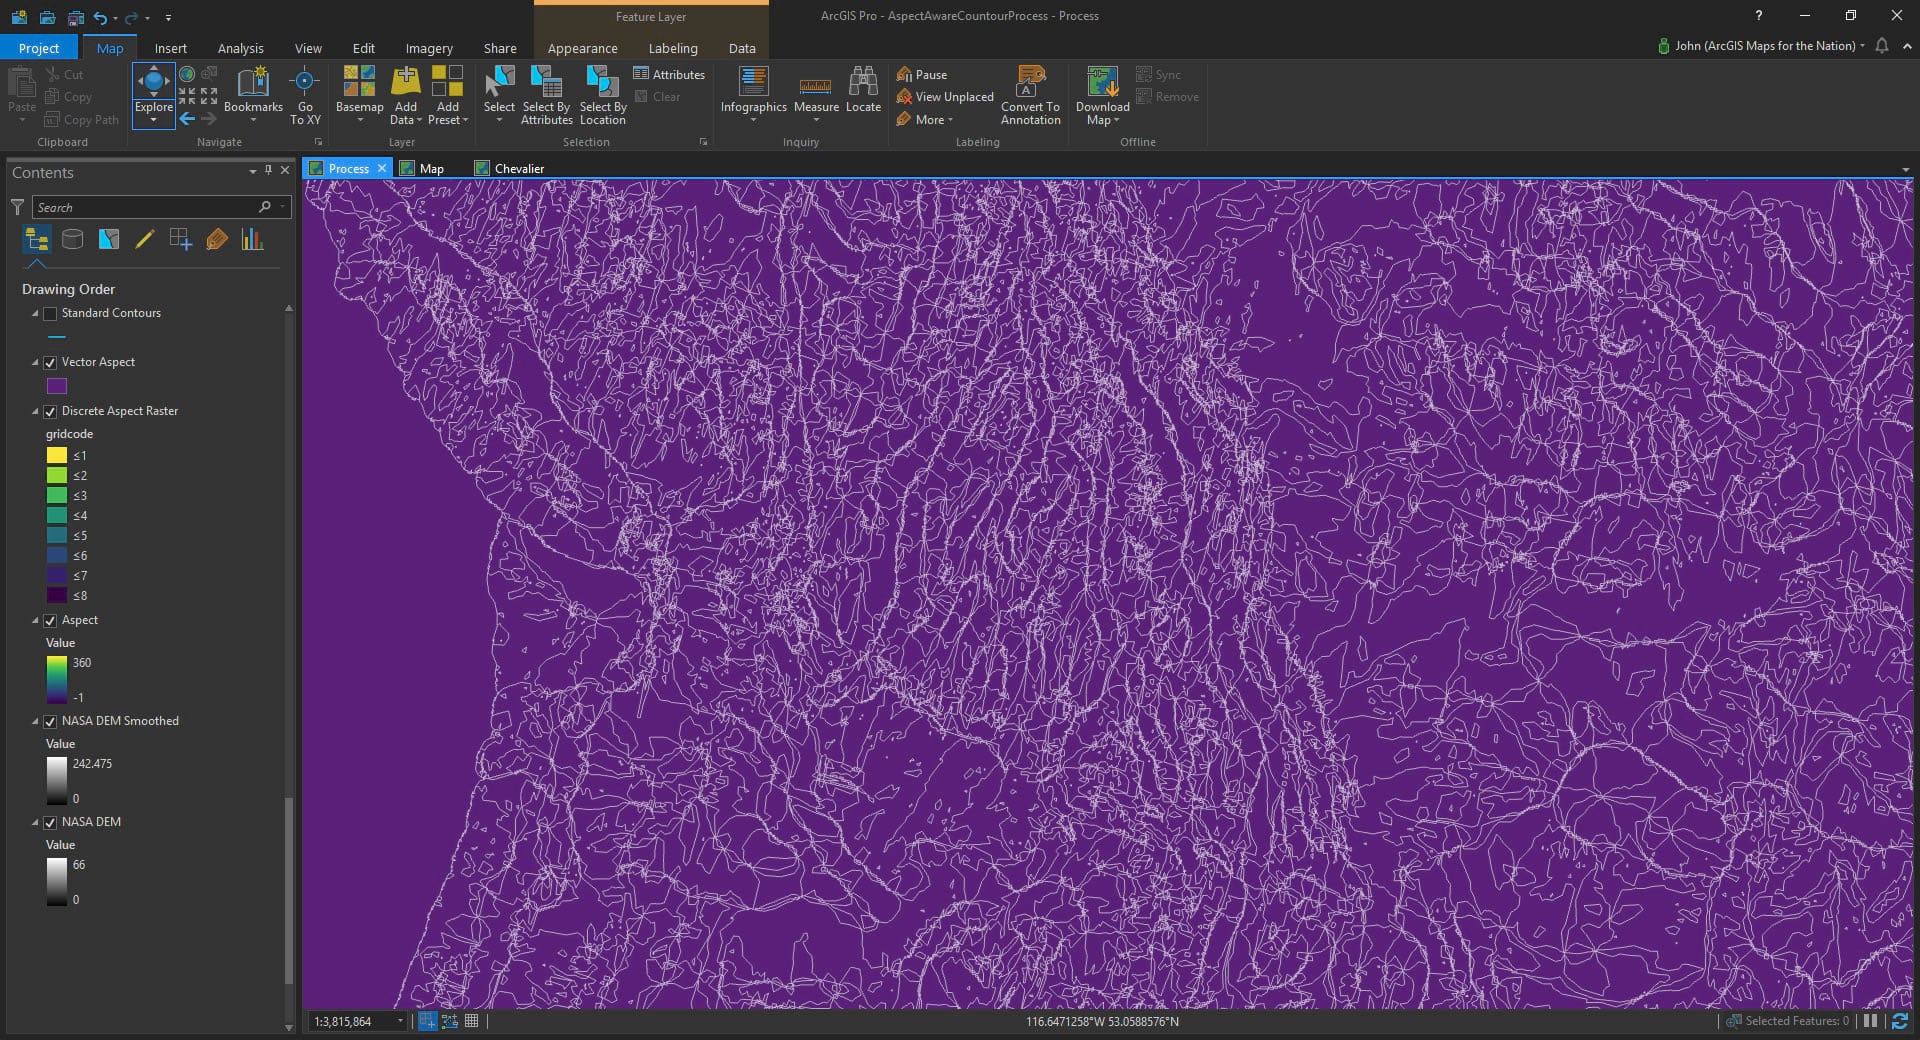Click the Attributes button

pos(669,74)
